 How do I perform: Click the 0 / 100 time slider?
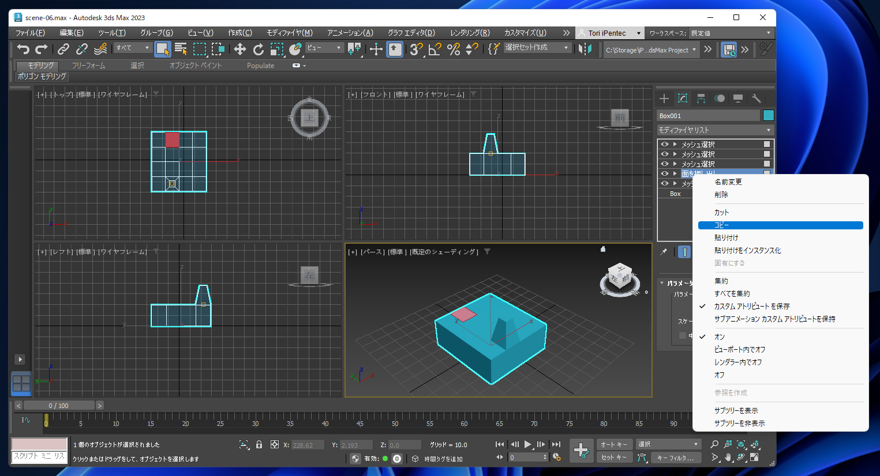[x=58, y=405]
